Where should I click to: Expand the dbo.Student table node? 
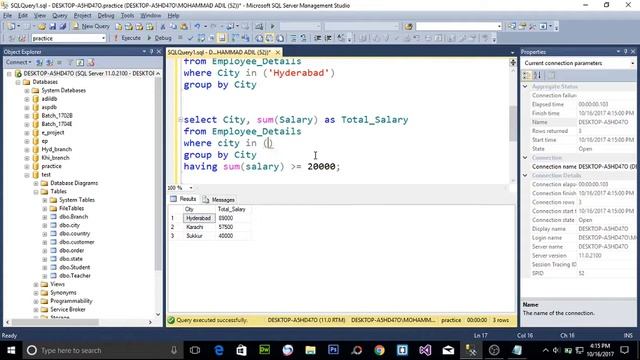pos(45,267)
